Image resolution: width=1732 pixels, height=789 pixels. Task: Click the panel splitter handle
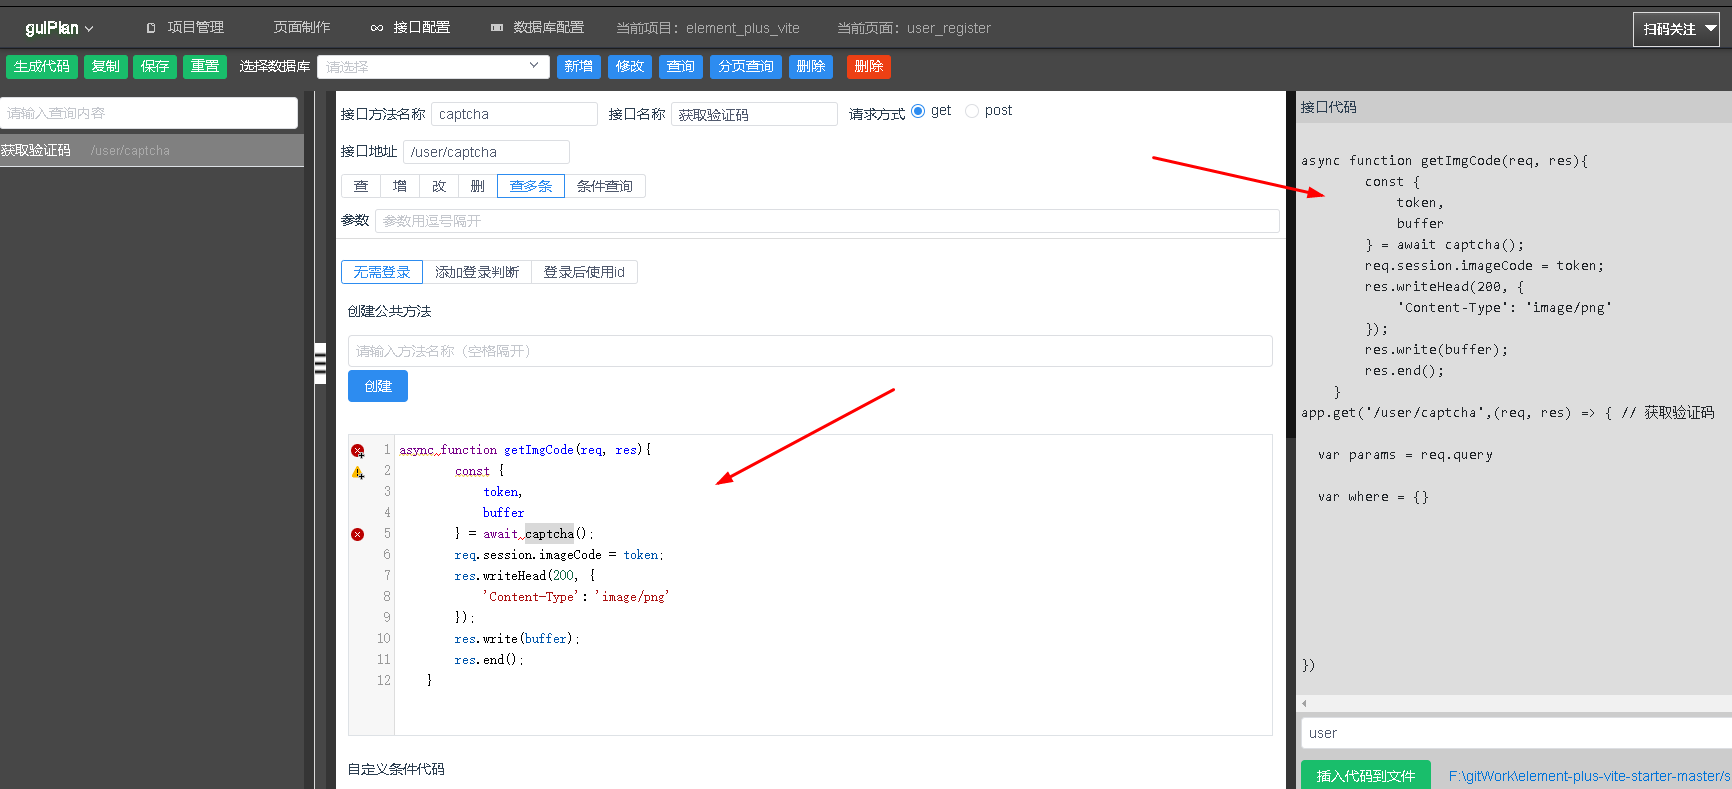pyautogui.click(x=320, y=363)
